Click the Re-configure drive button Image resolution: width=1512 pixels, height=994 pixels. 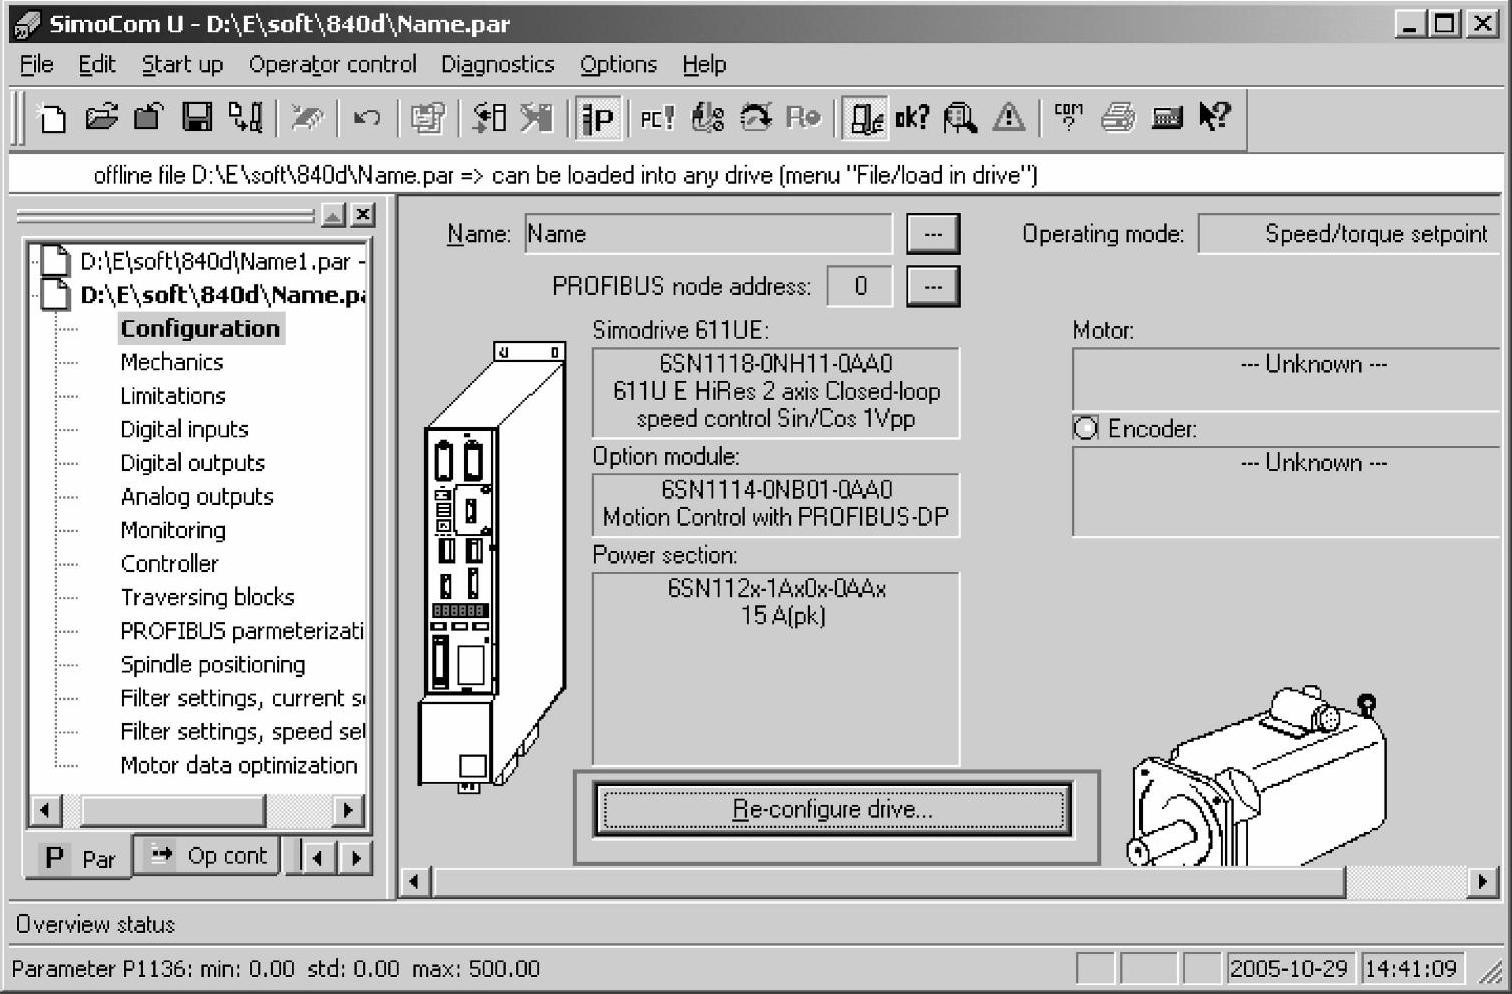pos(832,809)
